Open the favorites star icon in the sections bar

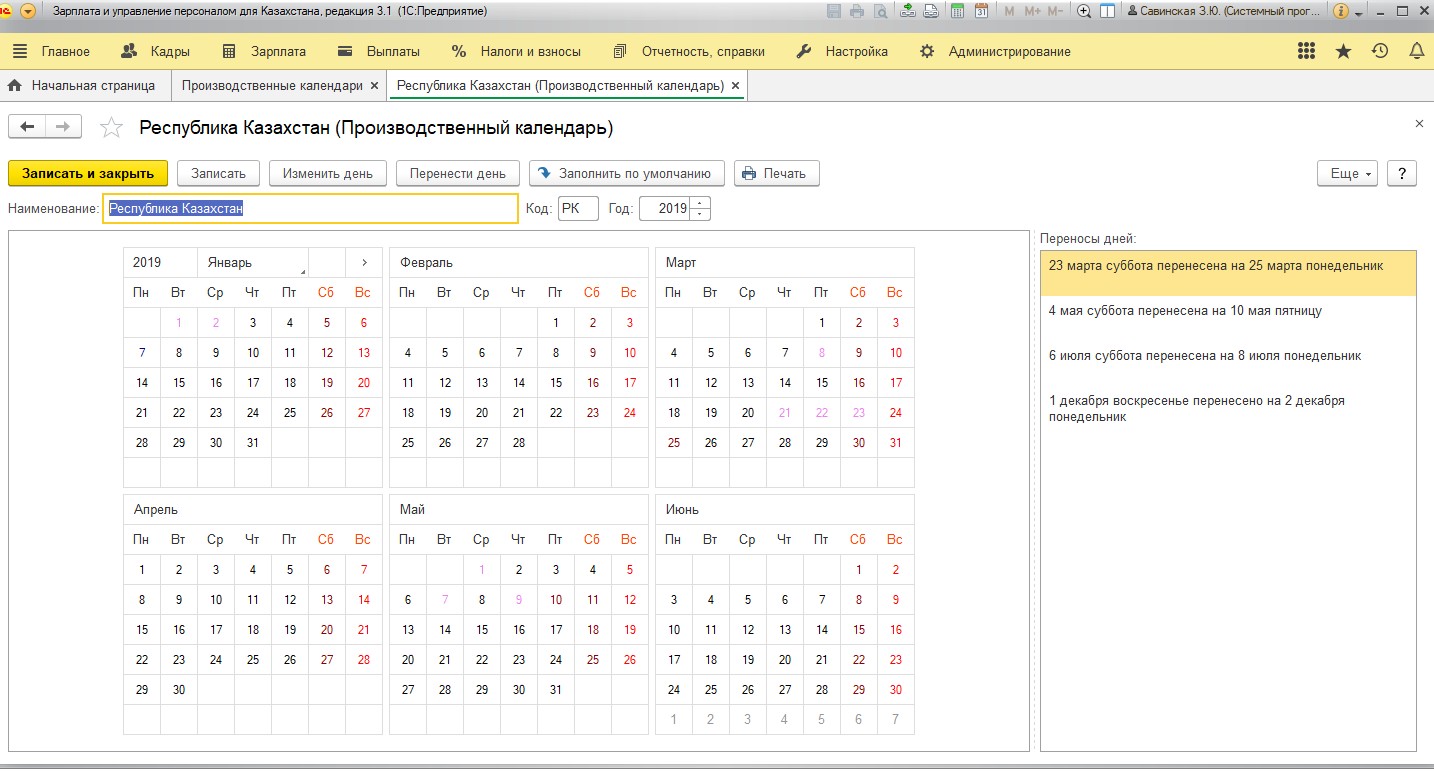(1343, 51)
